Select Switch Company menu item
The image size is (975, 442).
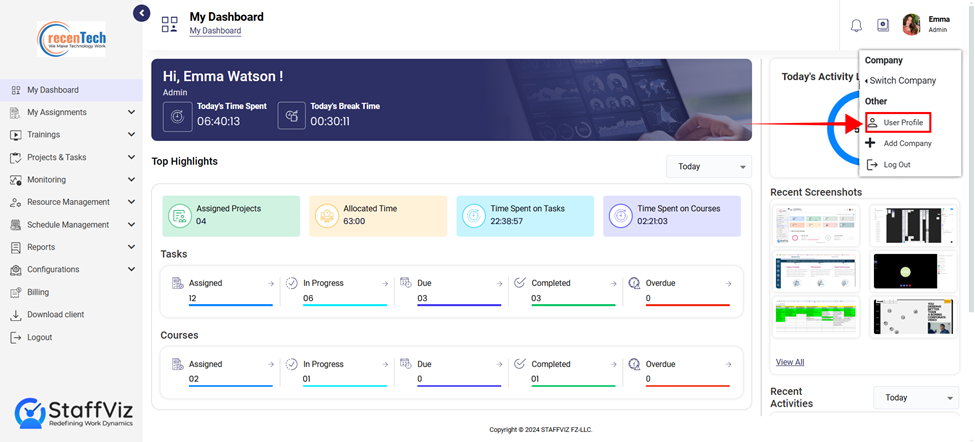coord(900,81)
